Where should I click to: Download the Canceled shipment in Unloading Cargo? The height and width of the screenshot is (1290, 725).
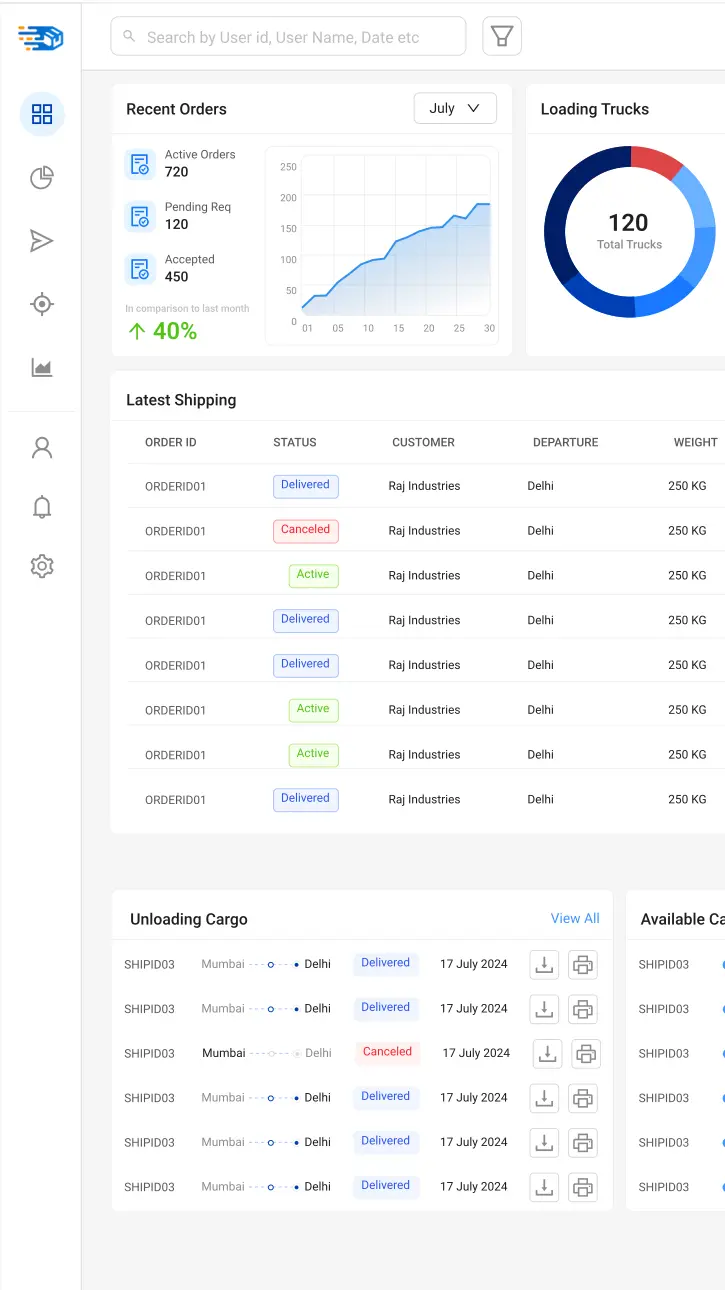tap(547, 1053)
